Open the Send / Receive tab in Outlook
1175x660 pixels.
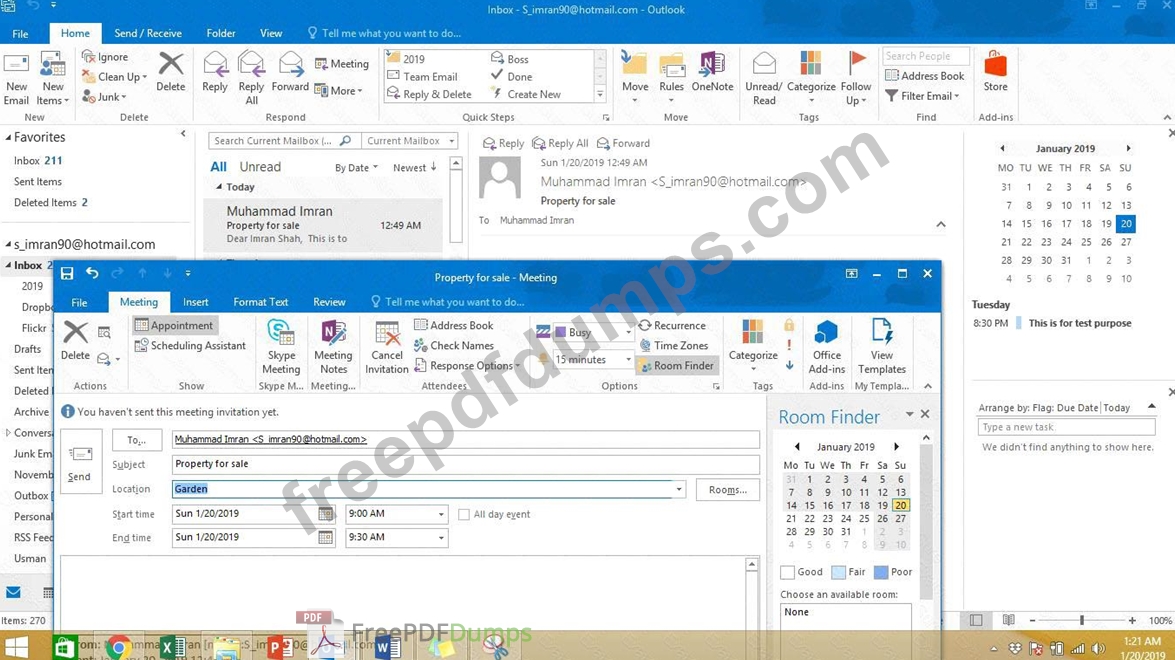(x=148, y=33)
